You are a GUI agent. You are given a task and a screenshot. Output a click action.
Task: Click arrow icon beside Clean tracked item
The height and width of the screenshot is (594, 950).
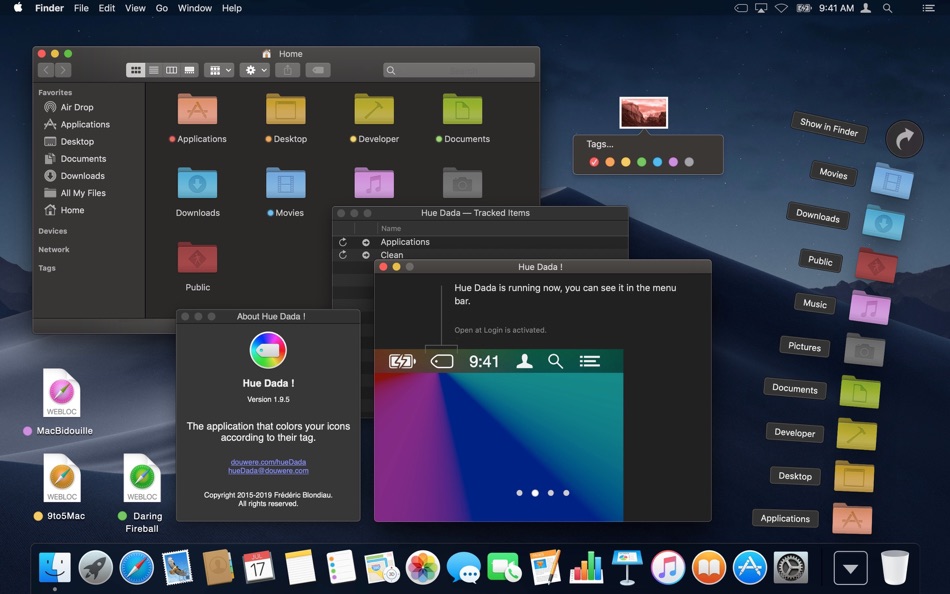click(x=366, y=255)
